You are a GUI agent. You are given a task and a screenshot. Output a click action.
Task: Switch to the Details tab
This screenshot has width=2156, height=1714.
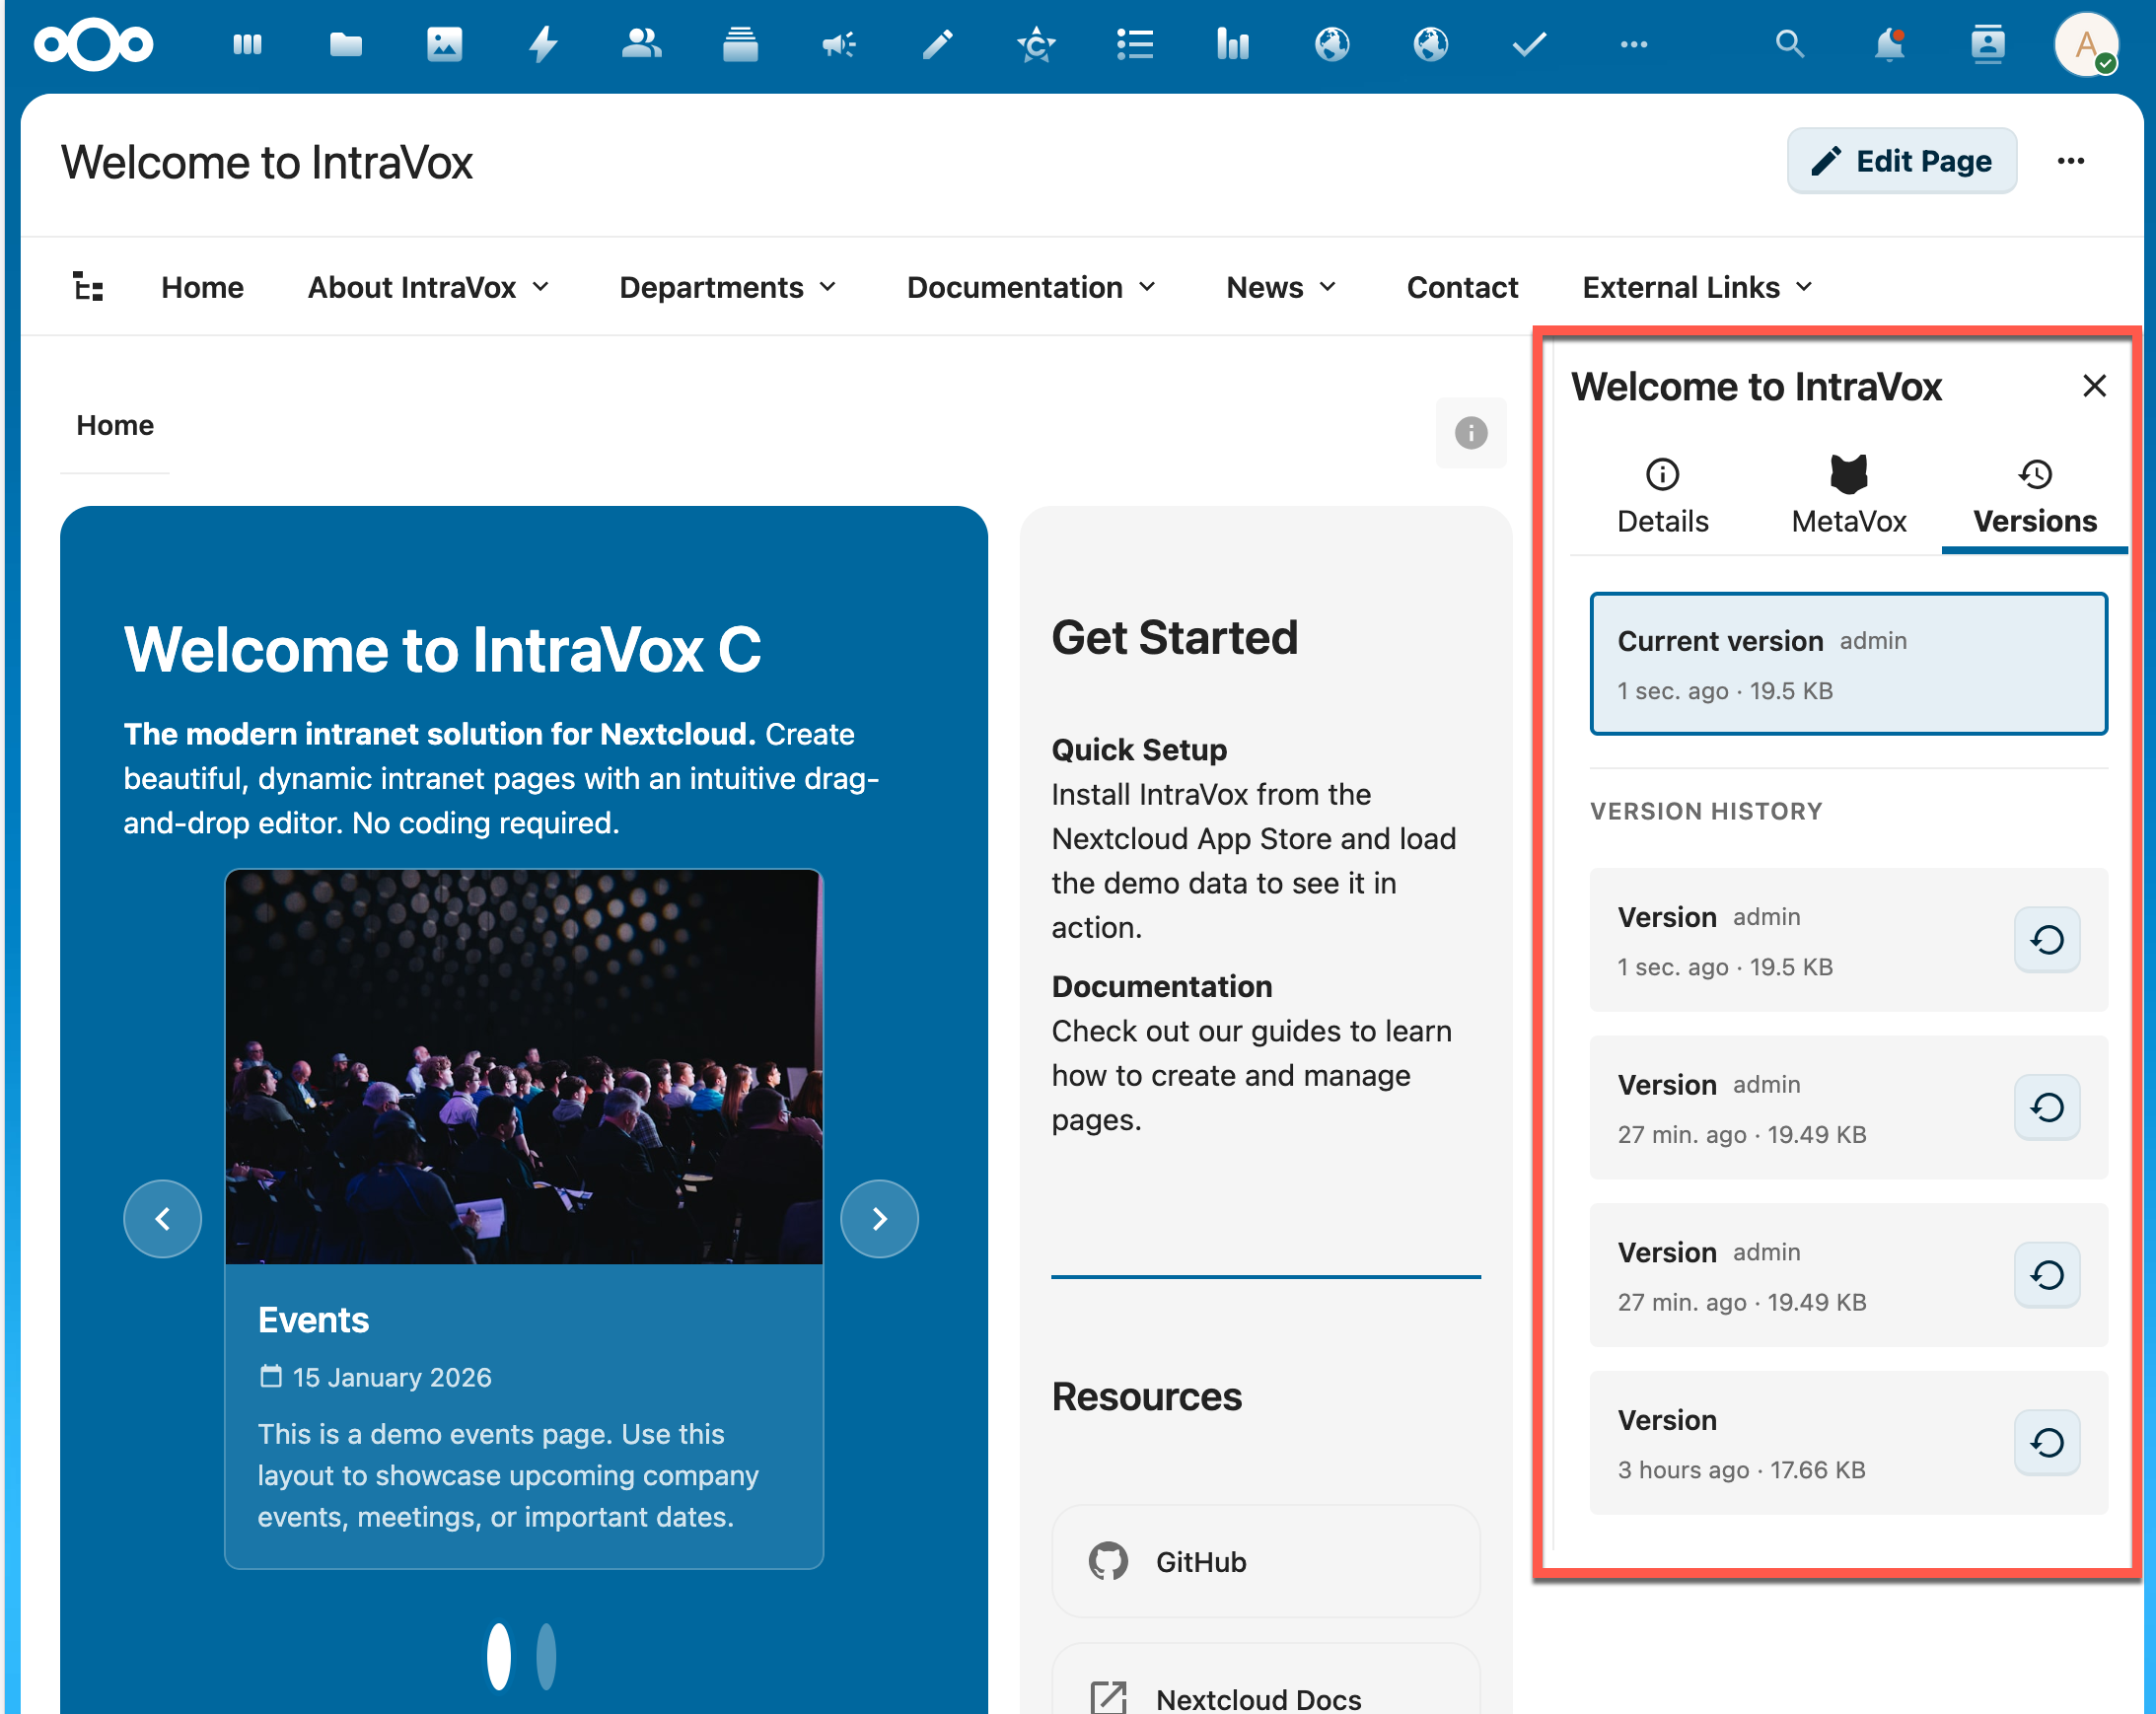(x=1662, y=495)
